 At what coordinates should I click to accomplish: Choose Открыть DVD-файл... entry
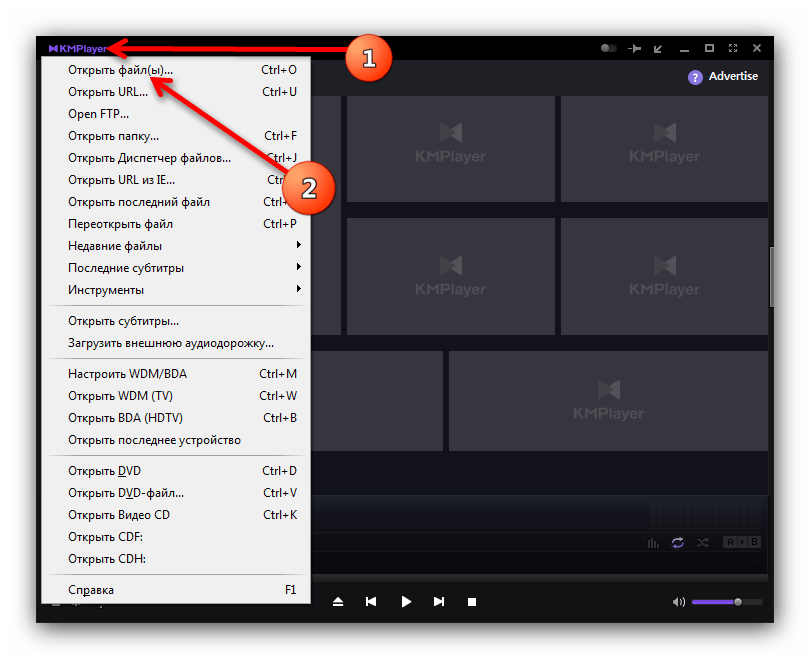[176, 493]
